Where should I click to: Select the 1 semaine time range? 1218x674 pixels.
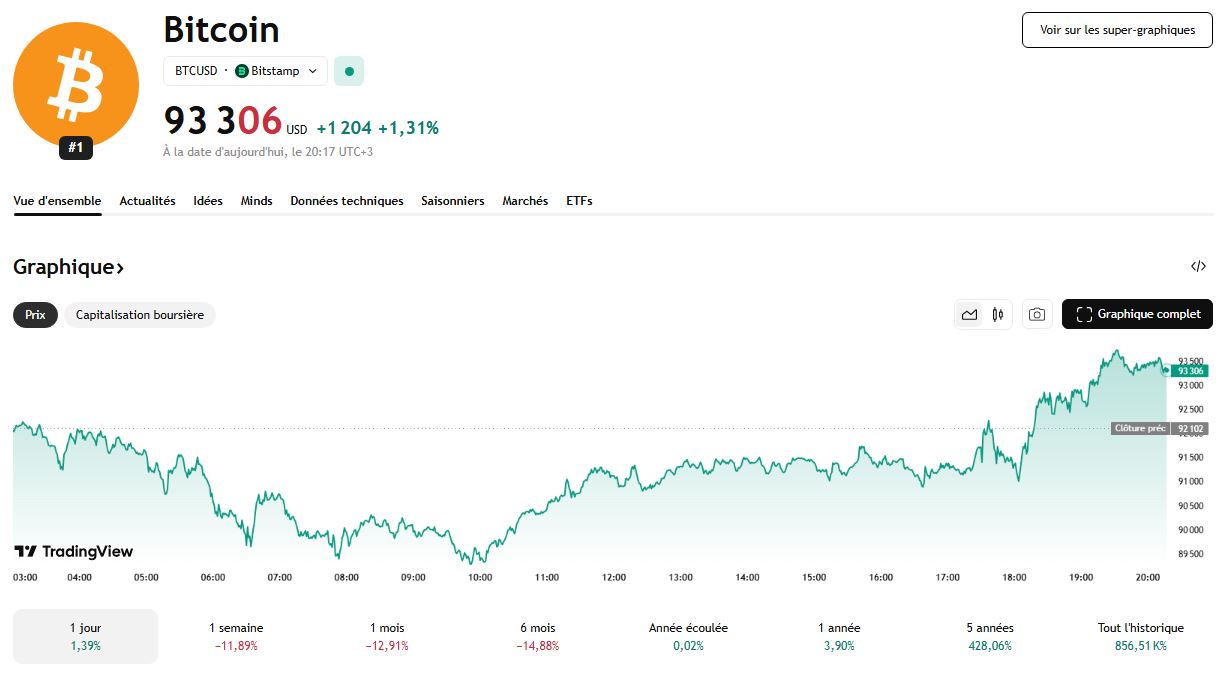[x=236, y=636]
